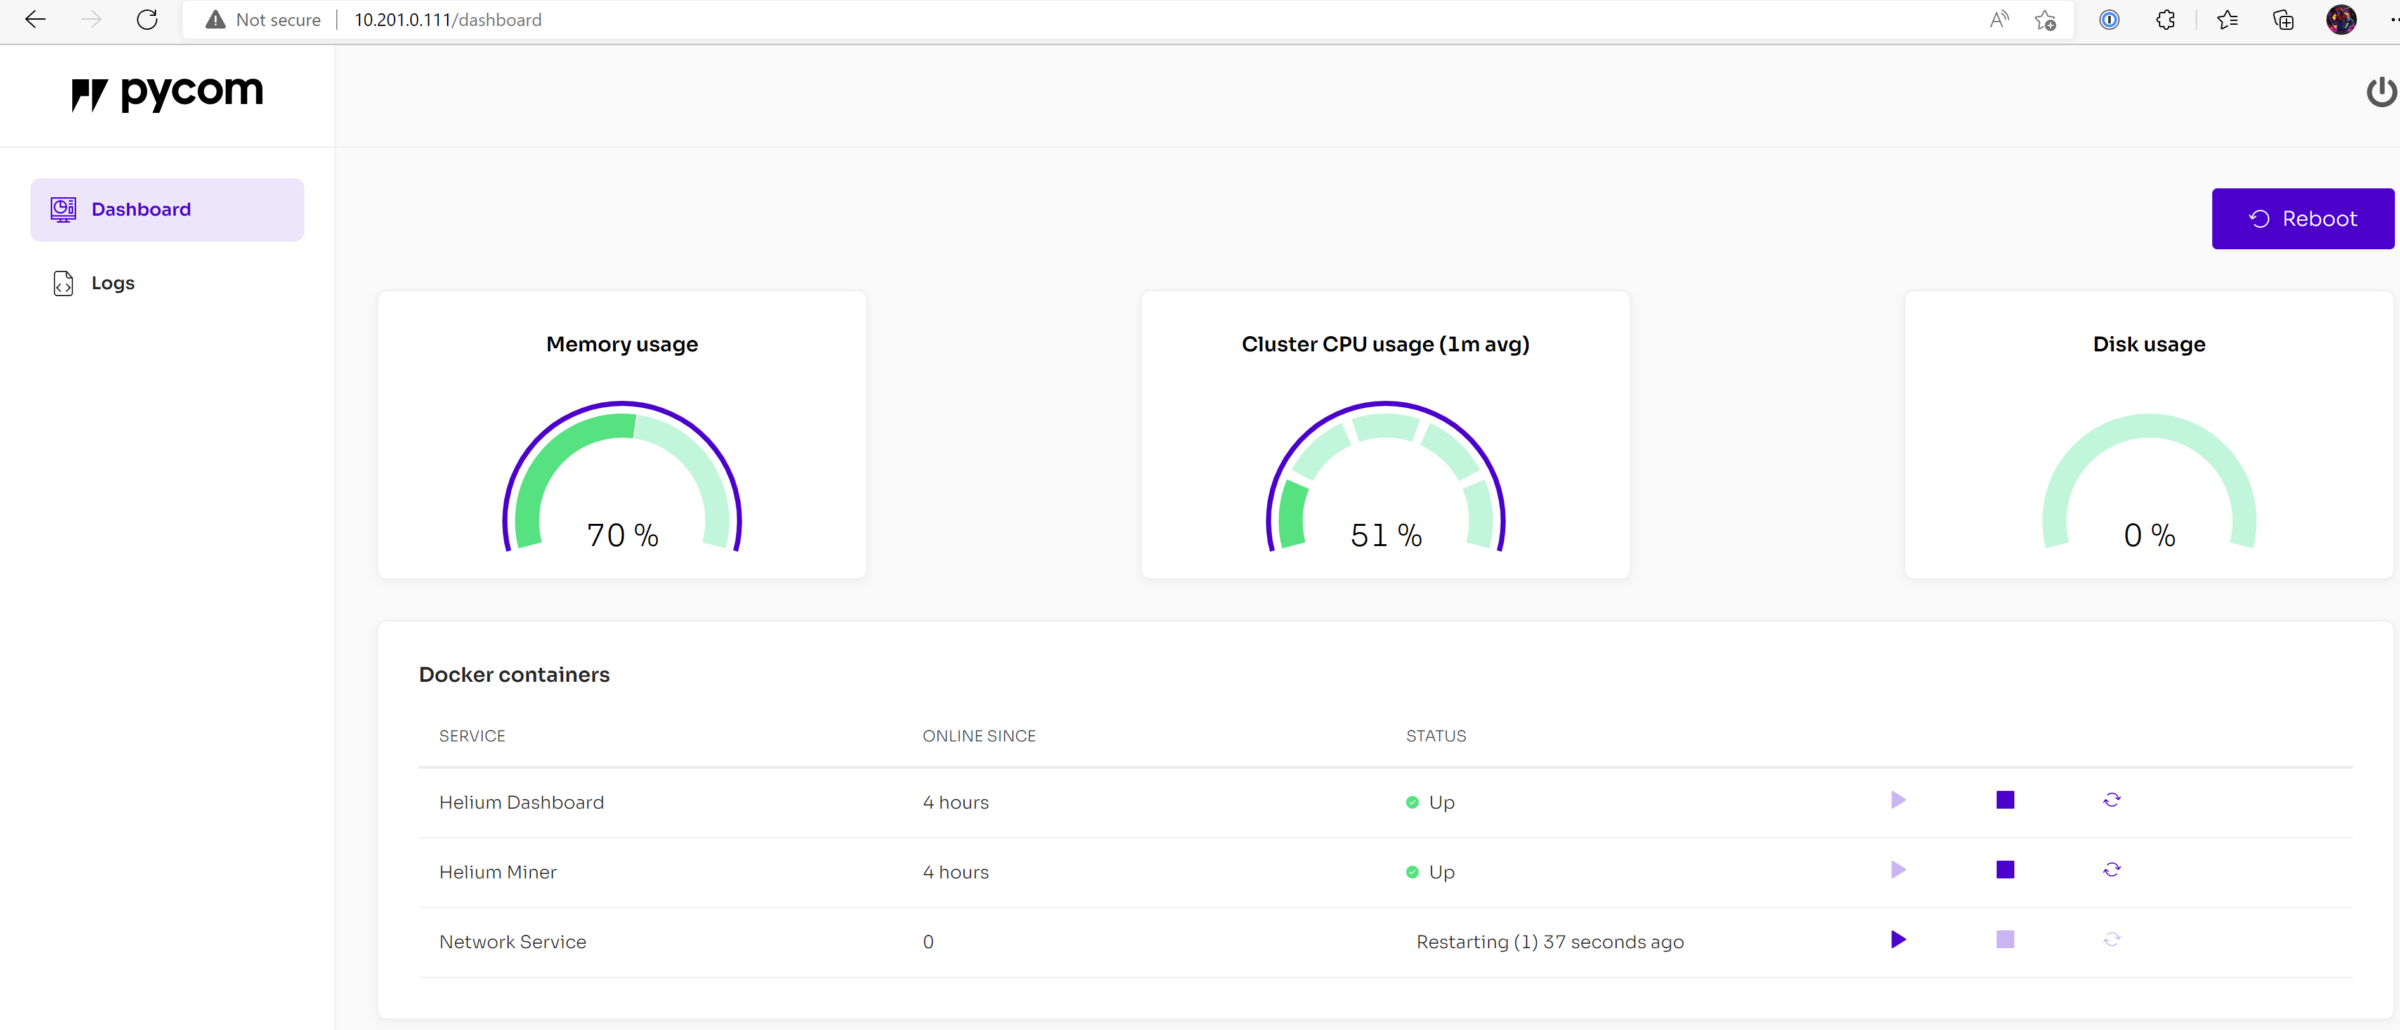The width and height of the screenshot is (2400, 1030).
Task: Click the pycom logo
Action: coord(167,93)
